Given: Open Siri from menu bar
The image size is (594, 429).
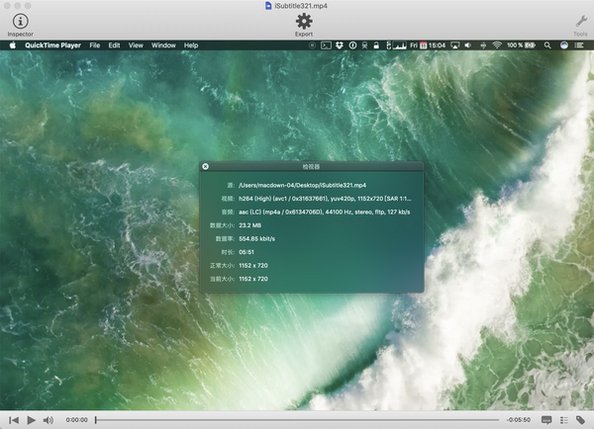Looking at the screenshot, I should (564, 45).
